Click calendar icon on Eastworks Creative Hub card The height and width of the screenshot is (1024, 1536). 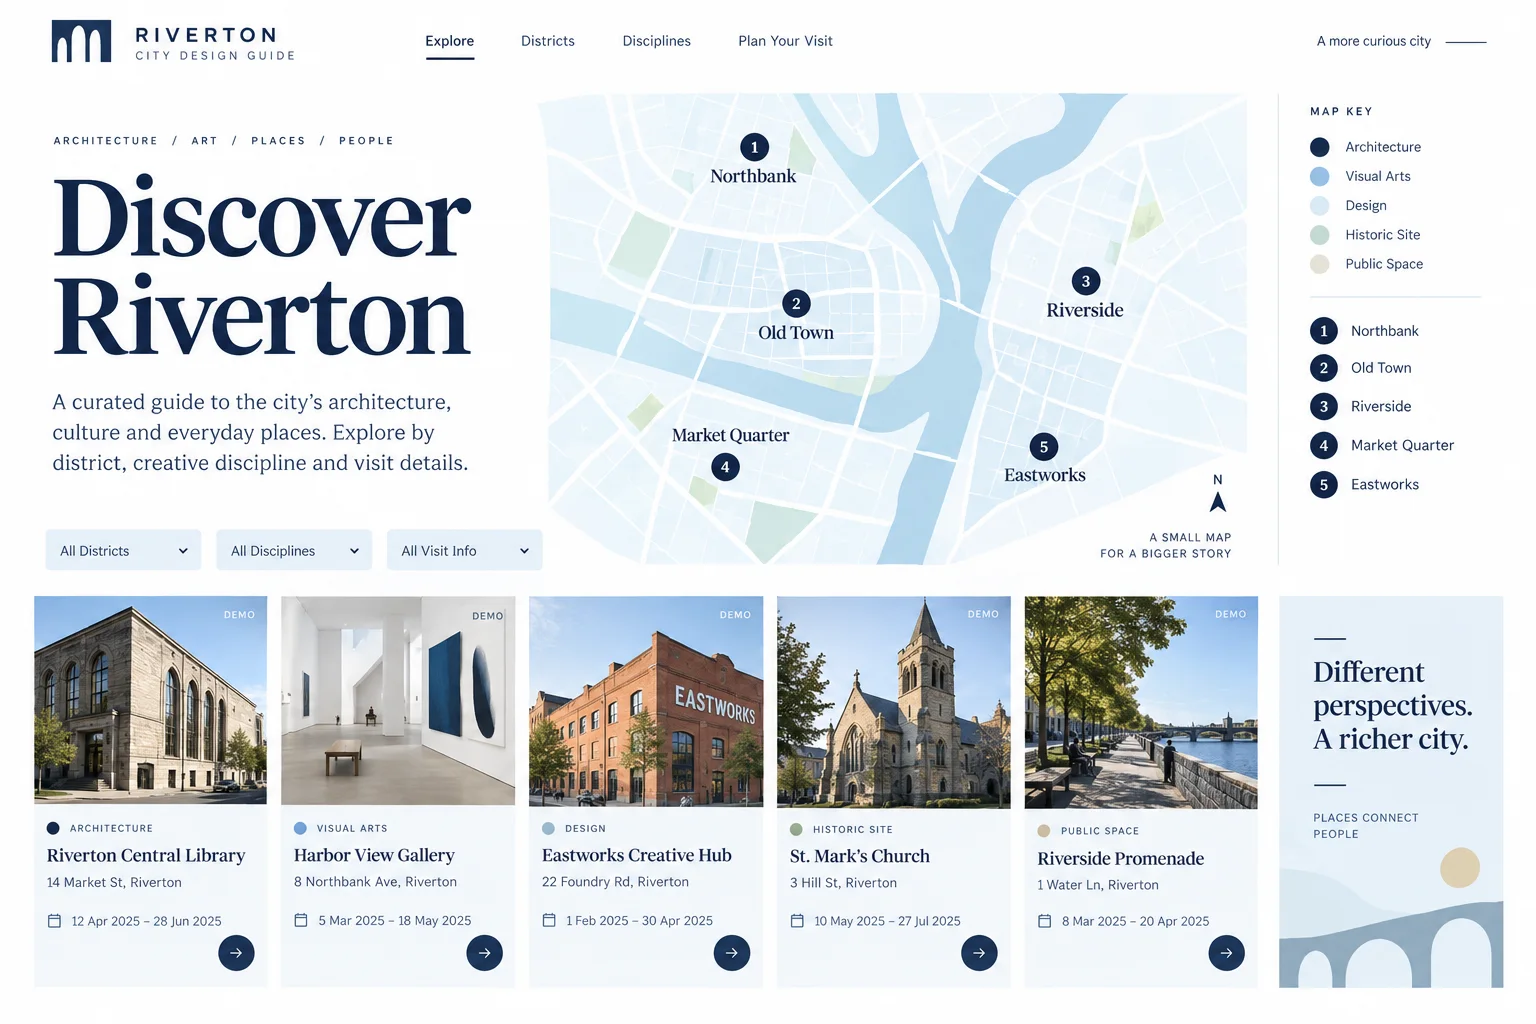(x=549, y=920)
